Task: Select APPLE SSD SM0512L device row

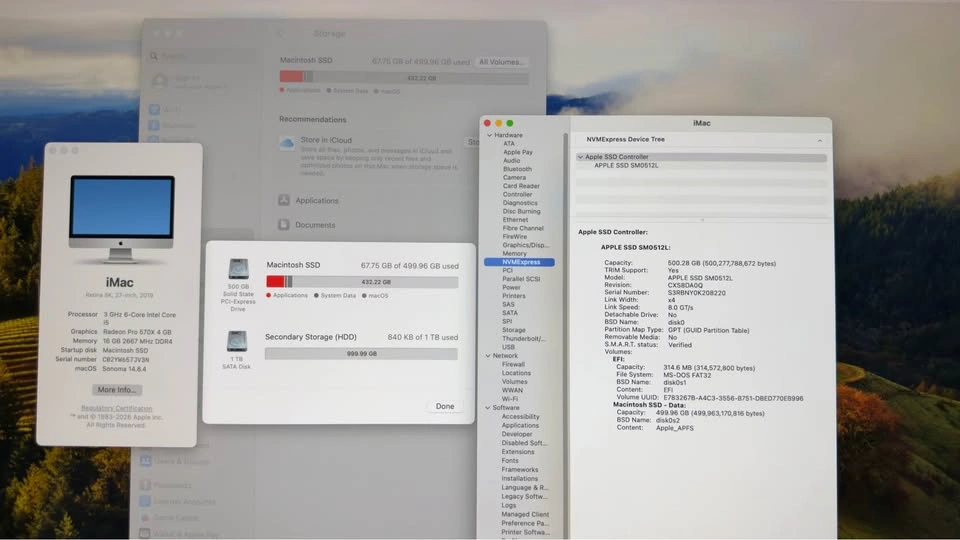Action: click(x=626, y=165)
